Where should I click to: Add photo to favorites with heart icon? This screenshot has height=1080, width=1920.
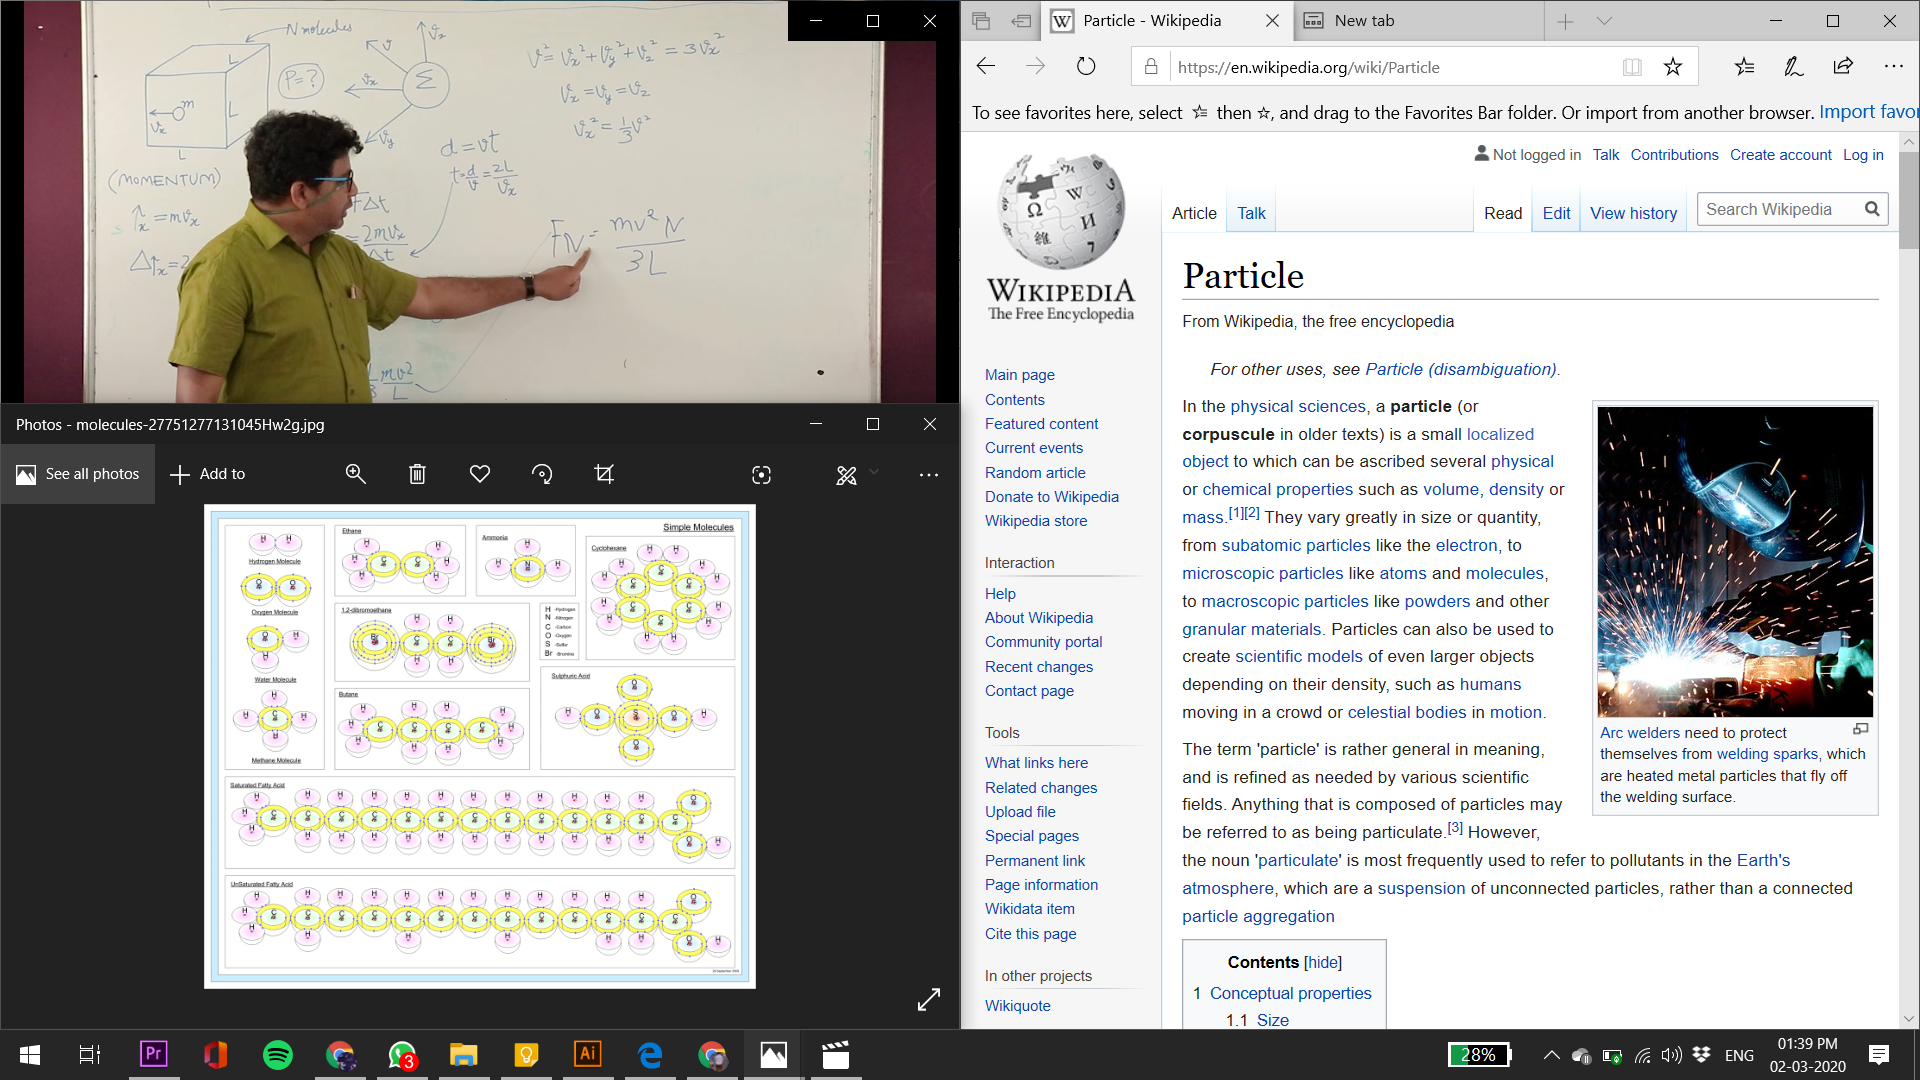pyautogui.click(x=480, y=474)
